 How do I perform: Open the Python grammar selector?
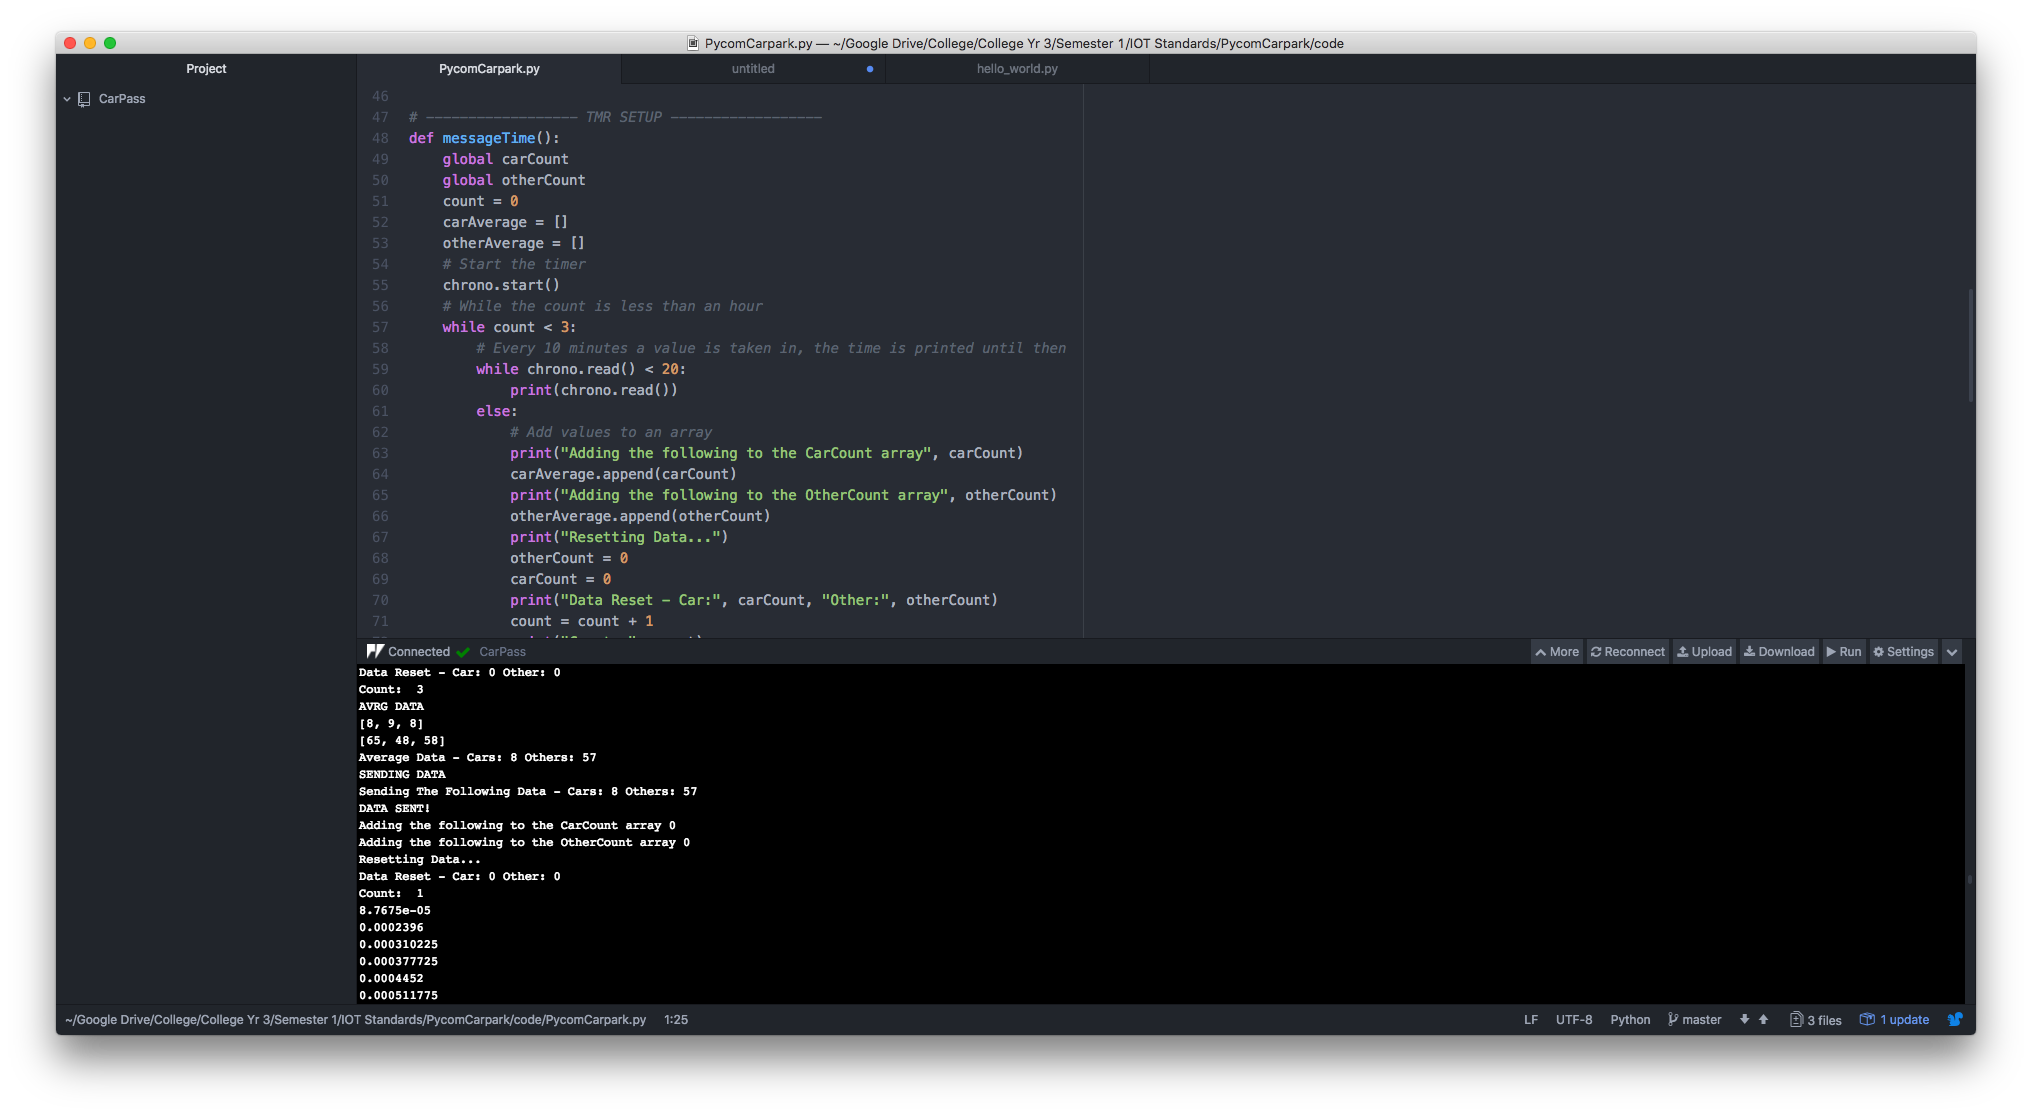tap(1630, 1020)
